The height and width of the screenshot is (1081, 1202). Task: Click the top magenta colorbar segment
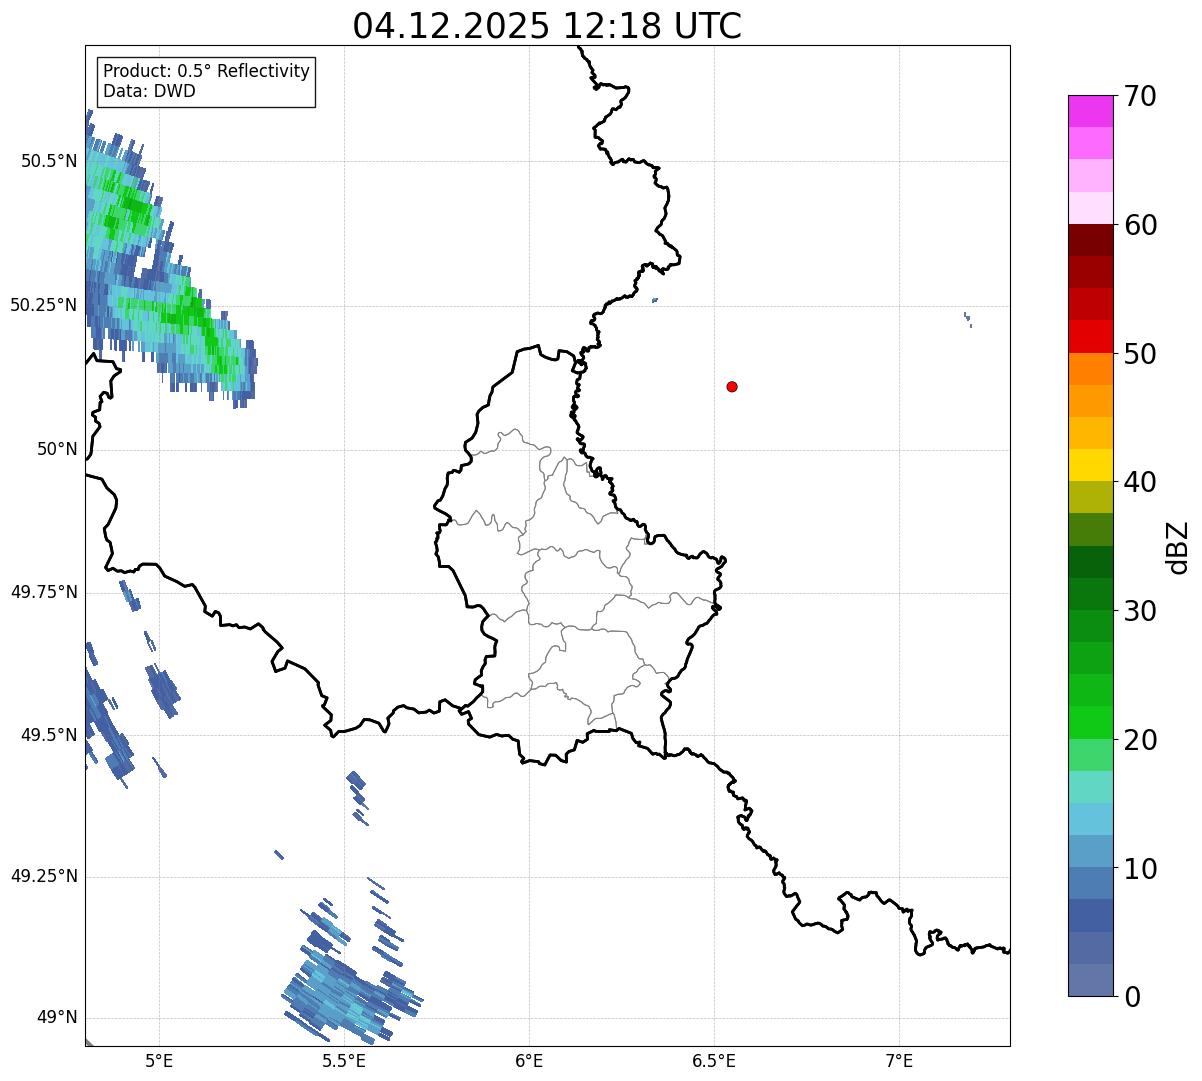(1090, 111)
